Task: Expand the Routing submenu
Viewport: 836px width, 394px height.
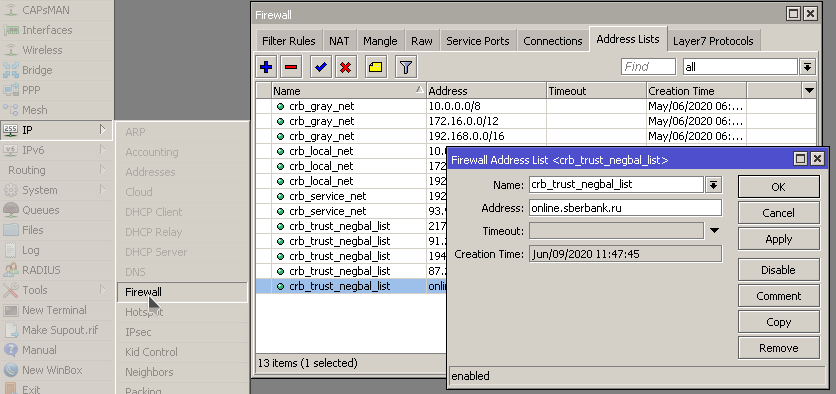Action: [57, 170]
